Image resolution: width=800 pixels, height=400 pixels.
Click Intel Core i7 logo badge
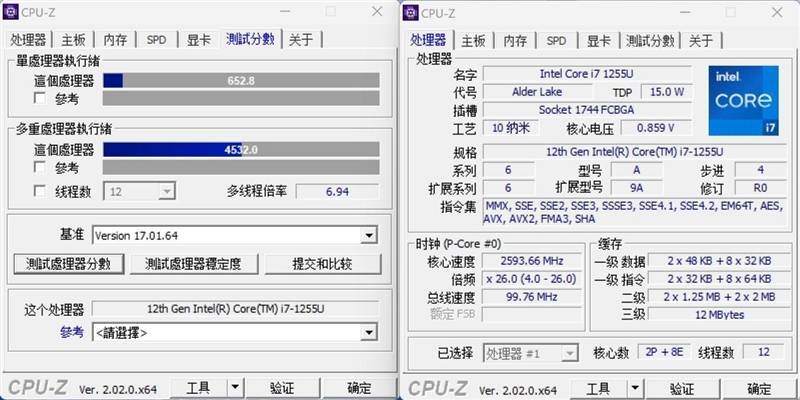[x=743, y=101]
